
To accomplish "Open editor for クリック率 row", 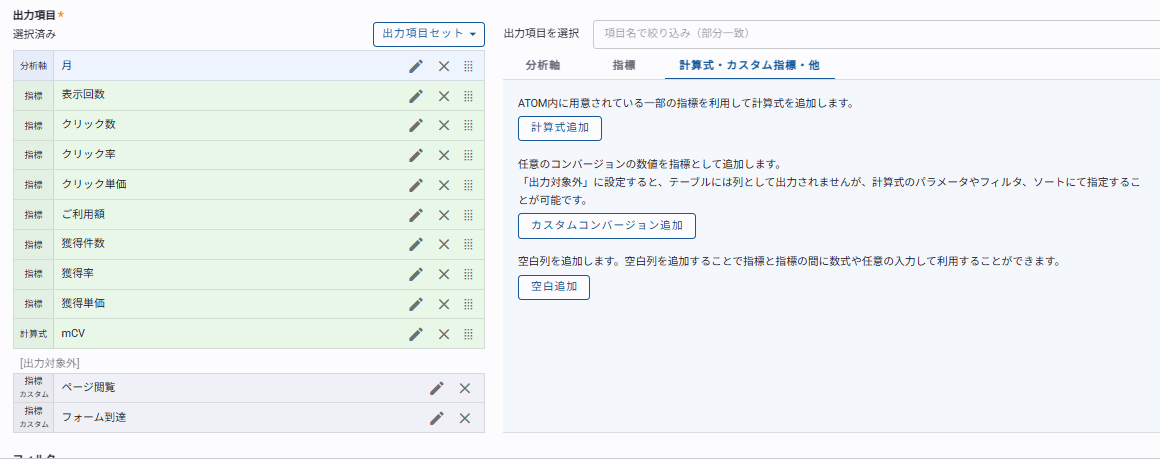I will click(416, 155).
